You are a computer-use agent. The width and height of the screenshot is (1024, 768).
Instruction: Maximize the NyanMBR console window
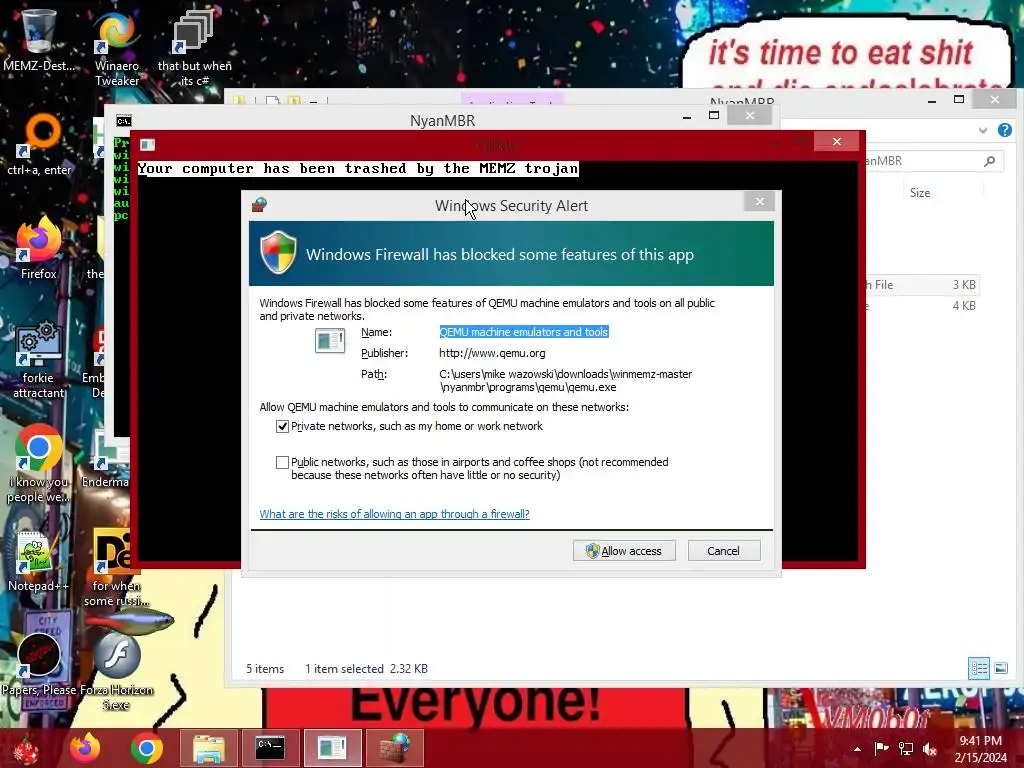click(714, 116)
